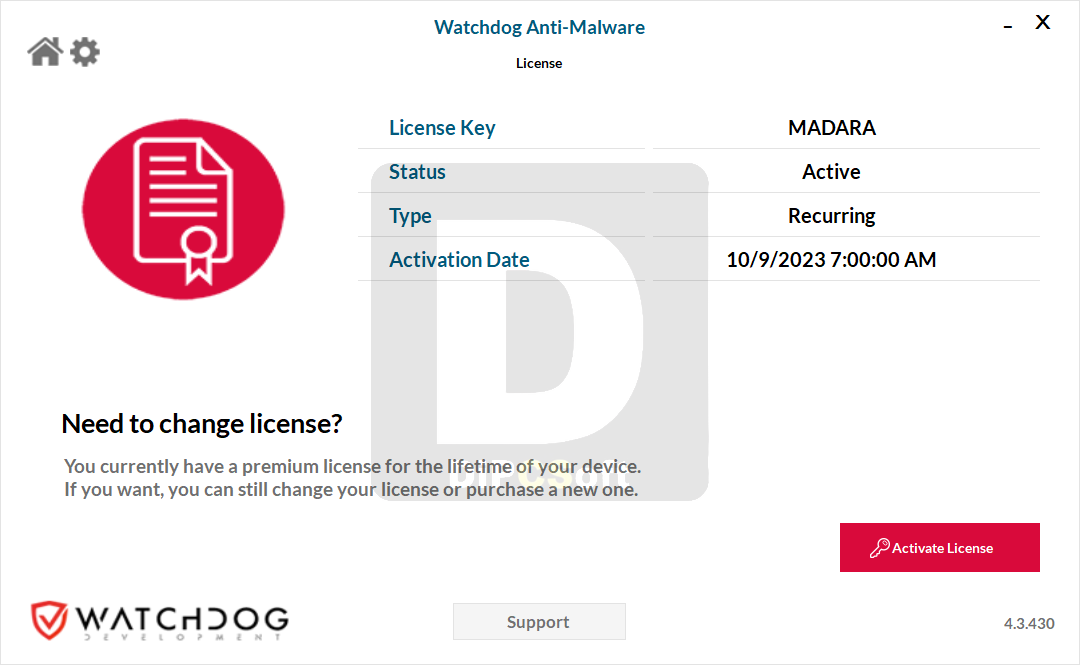Close the Watchdog Anti-Malware window
The height and width of the screenshot is (665, 1080).
pos(1043,22)
